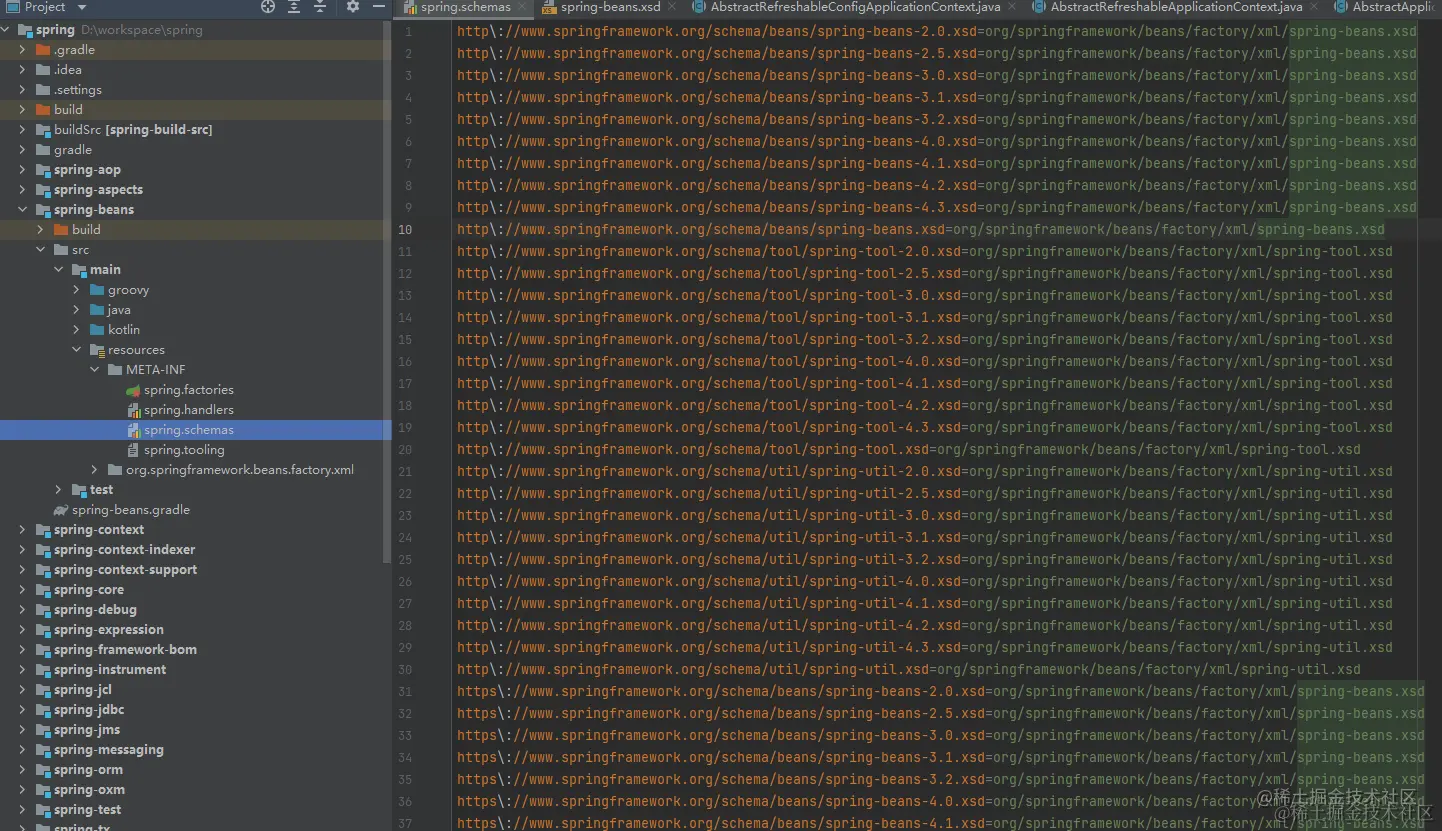Collapse the META-INF folder arrow
This screenshot has width=1442, height=831.
(x=94, y=370)
